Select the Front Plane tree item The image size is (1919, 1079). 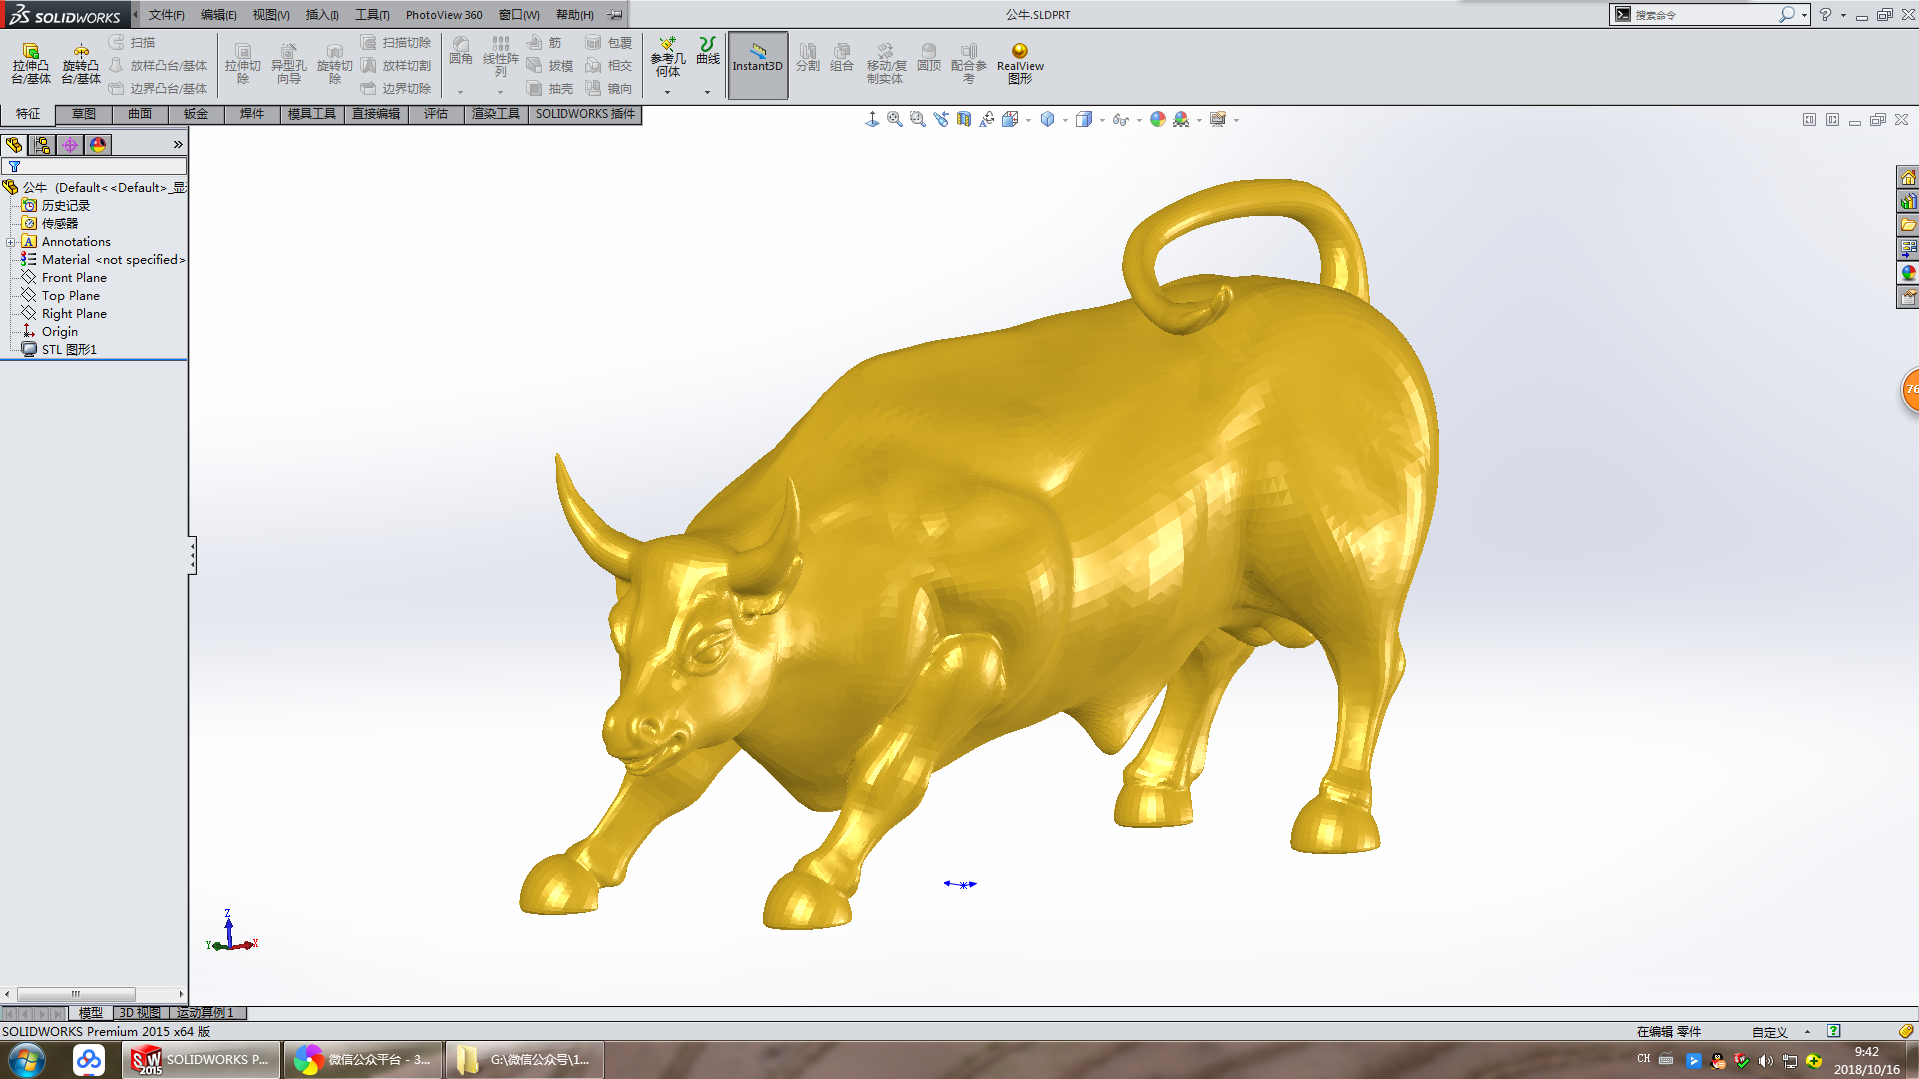(x=74, y=278)
